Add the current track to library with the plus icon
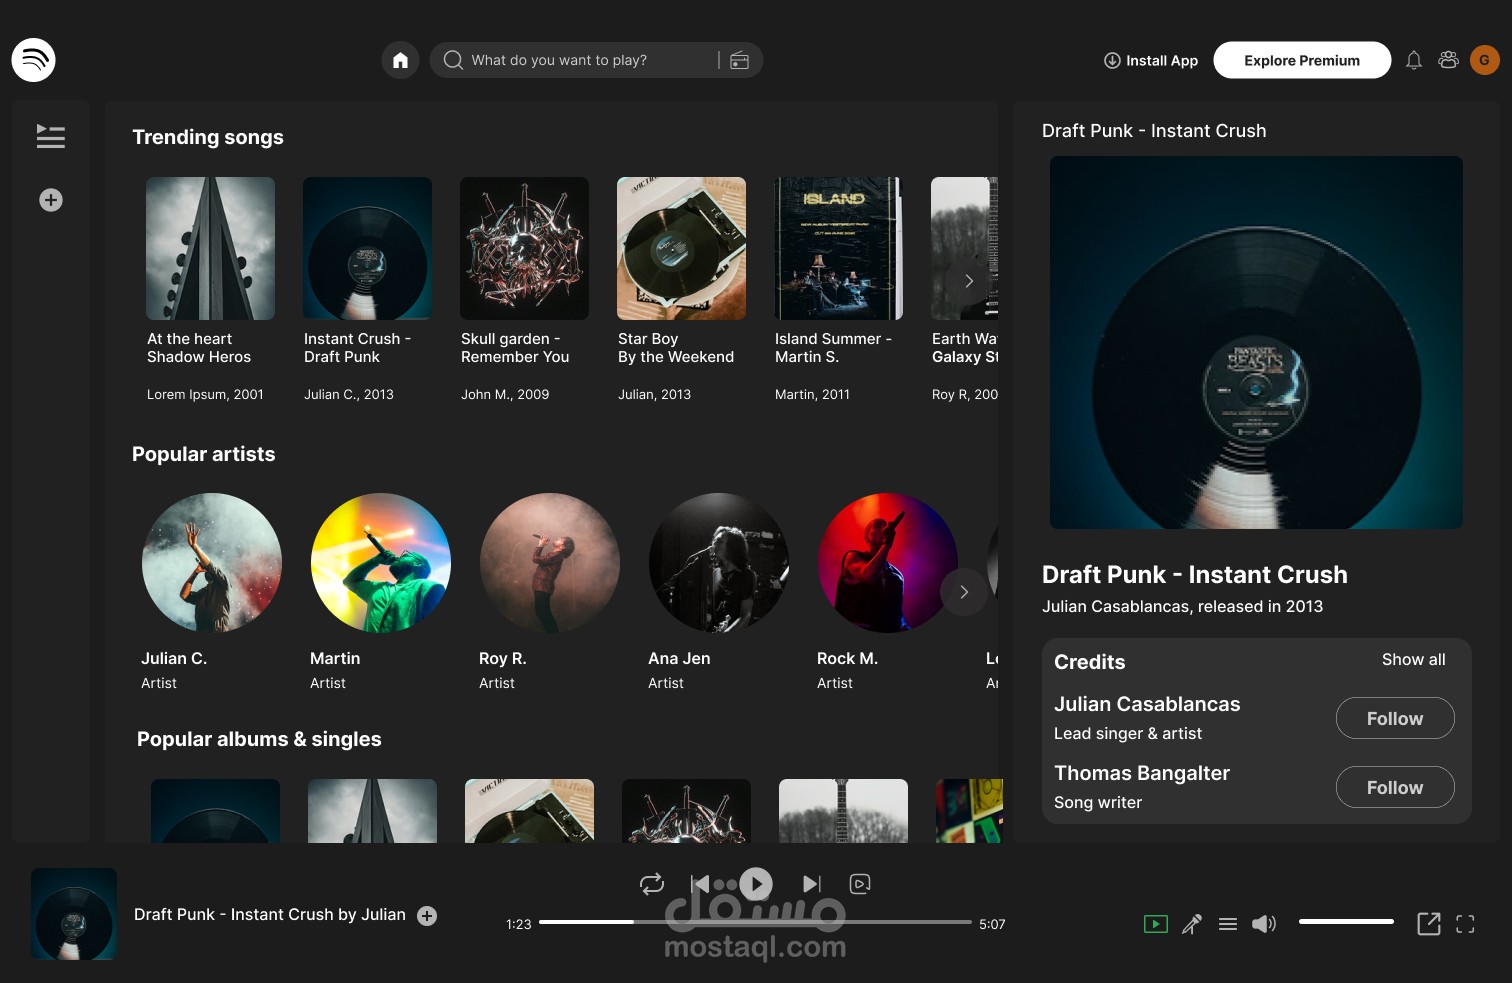This screenshot has width=1512, height=983. coord(427,916)
